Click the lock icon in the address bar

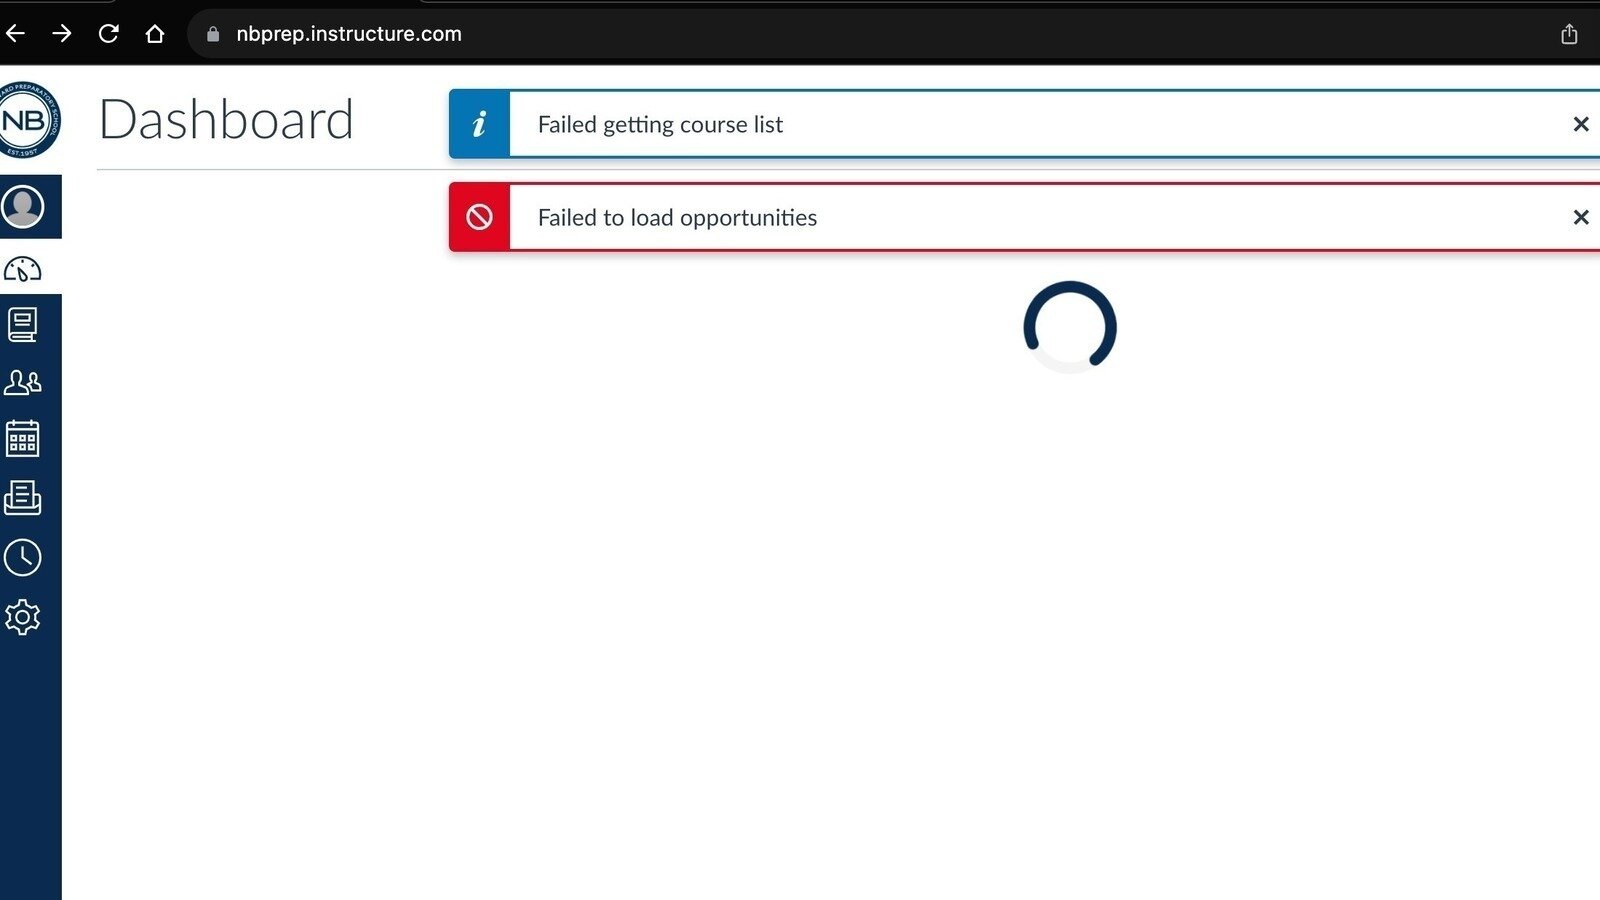click(x=213, y=34)
